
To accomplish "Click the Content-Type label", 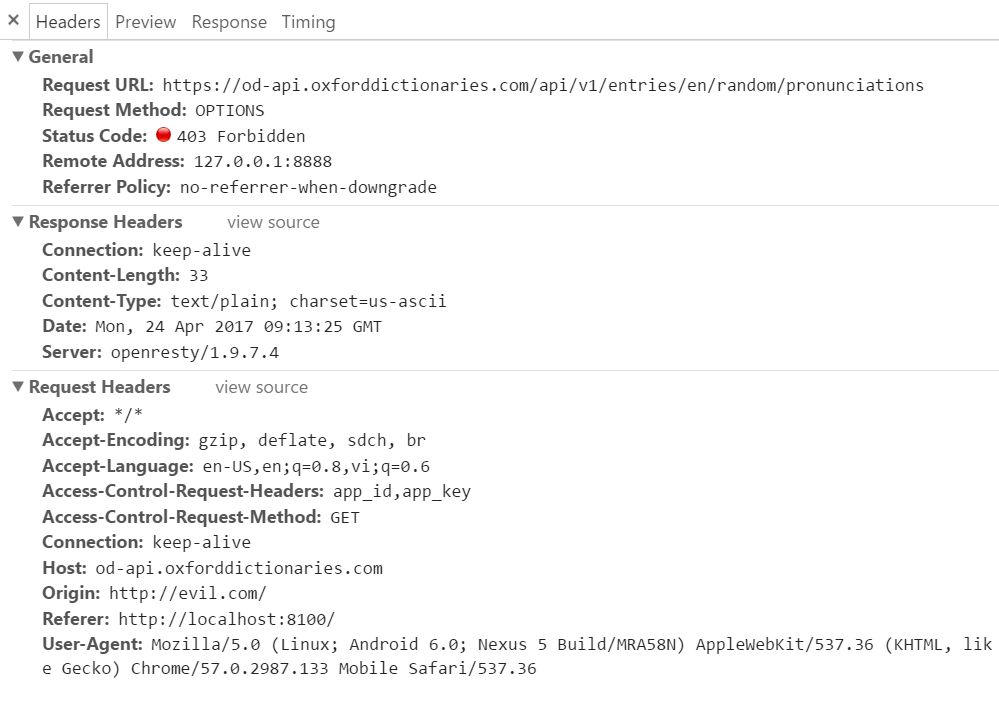I will (102, 301).
